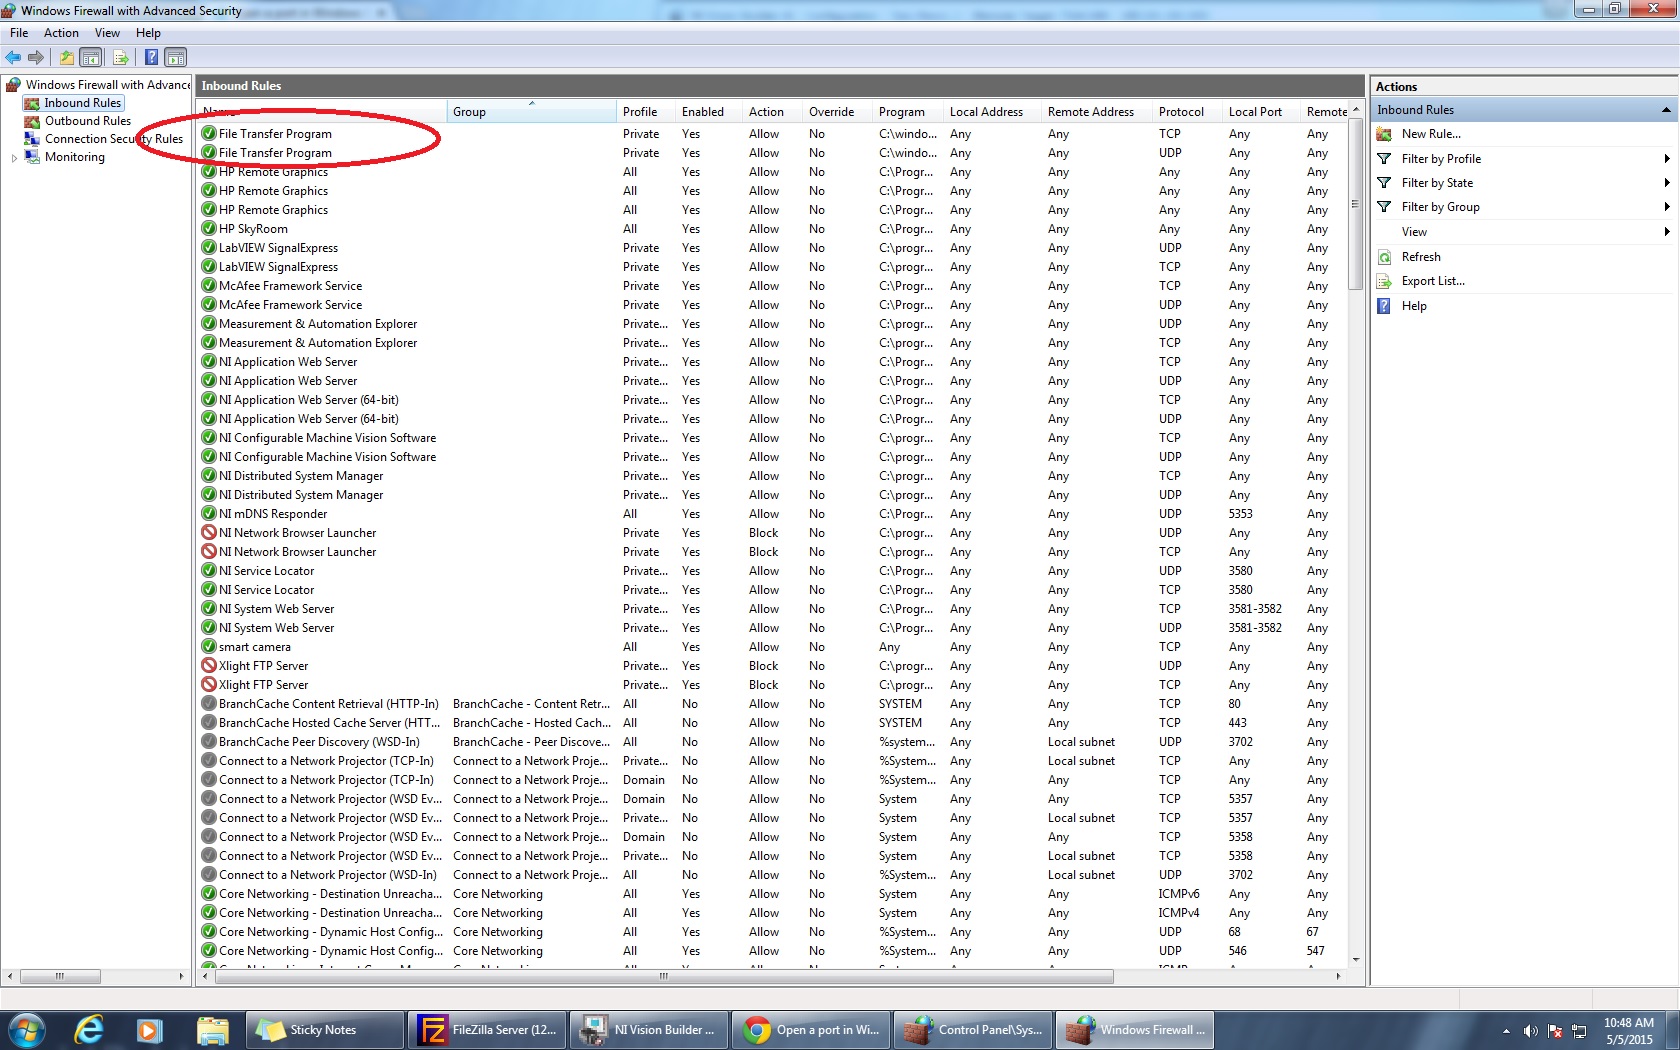Sort by the Program column header
1680x1050 pixels.
(907, 112)
